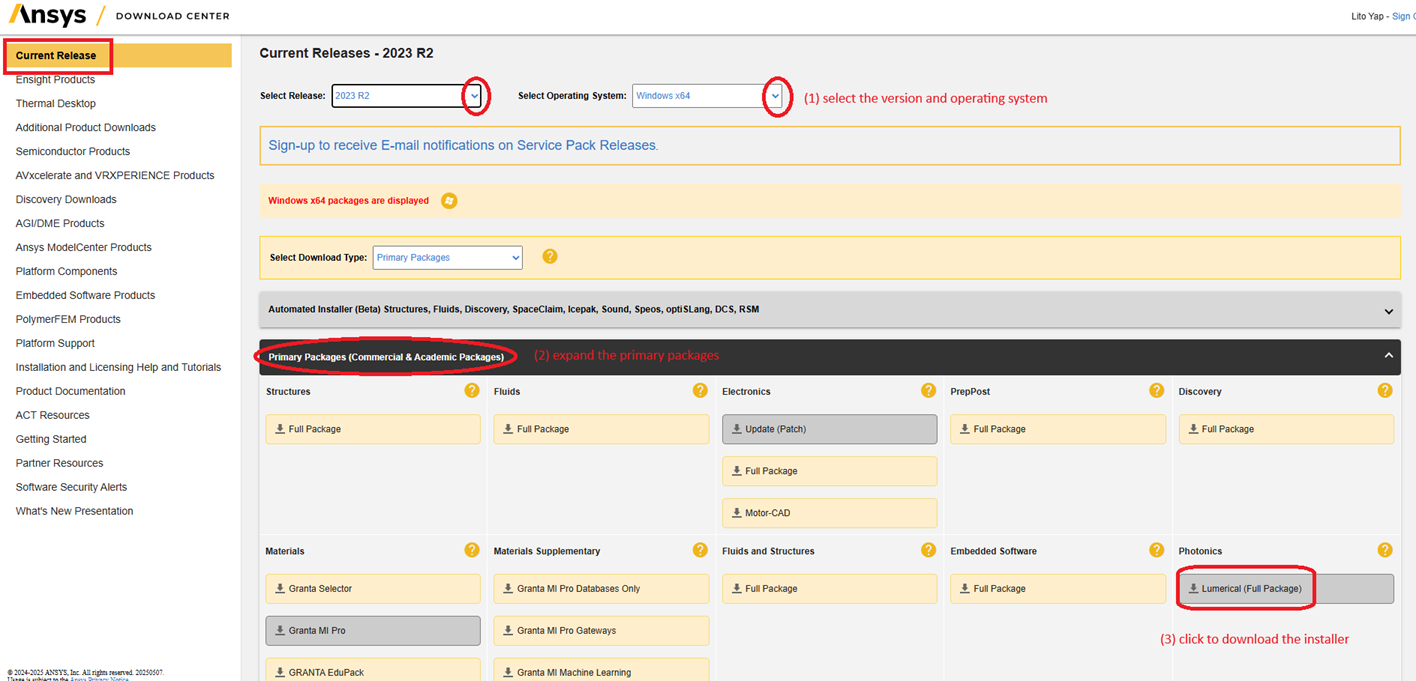Download the Discovery Full Package
This screenshot has height=681, width=1416.
pyautogui.click(x=1286, y=429)
